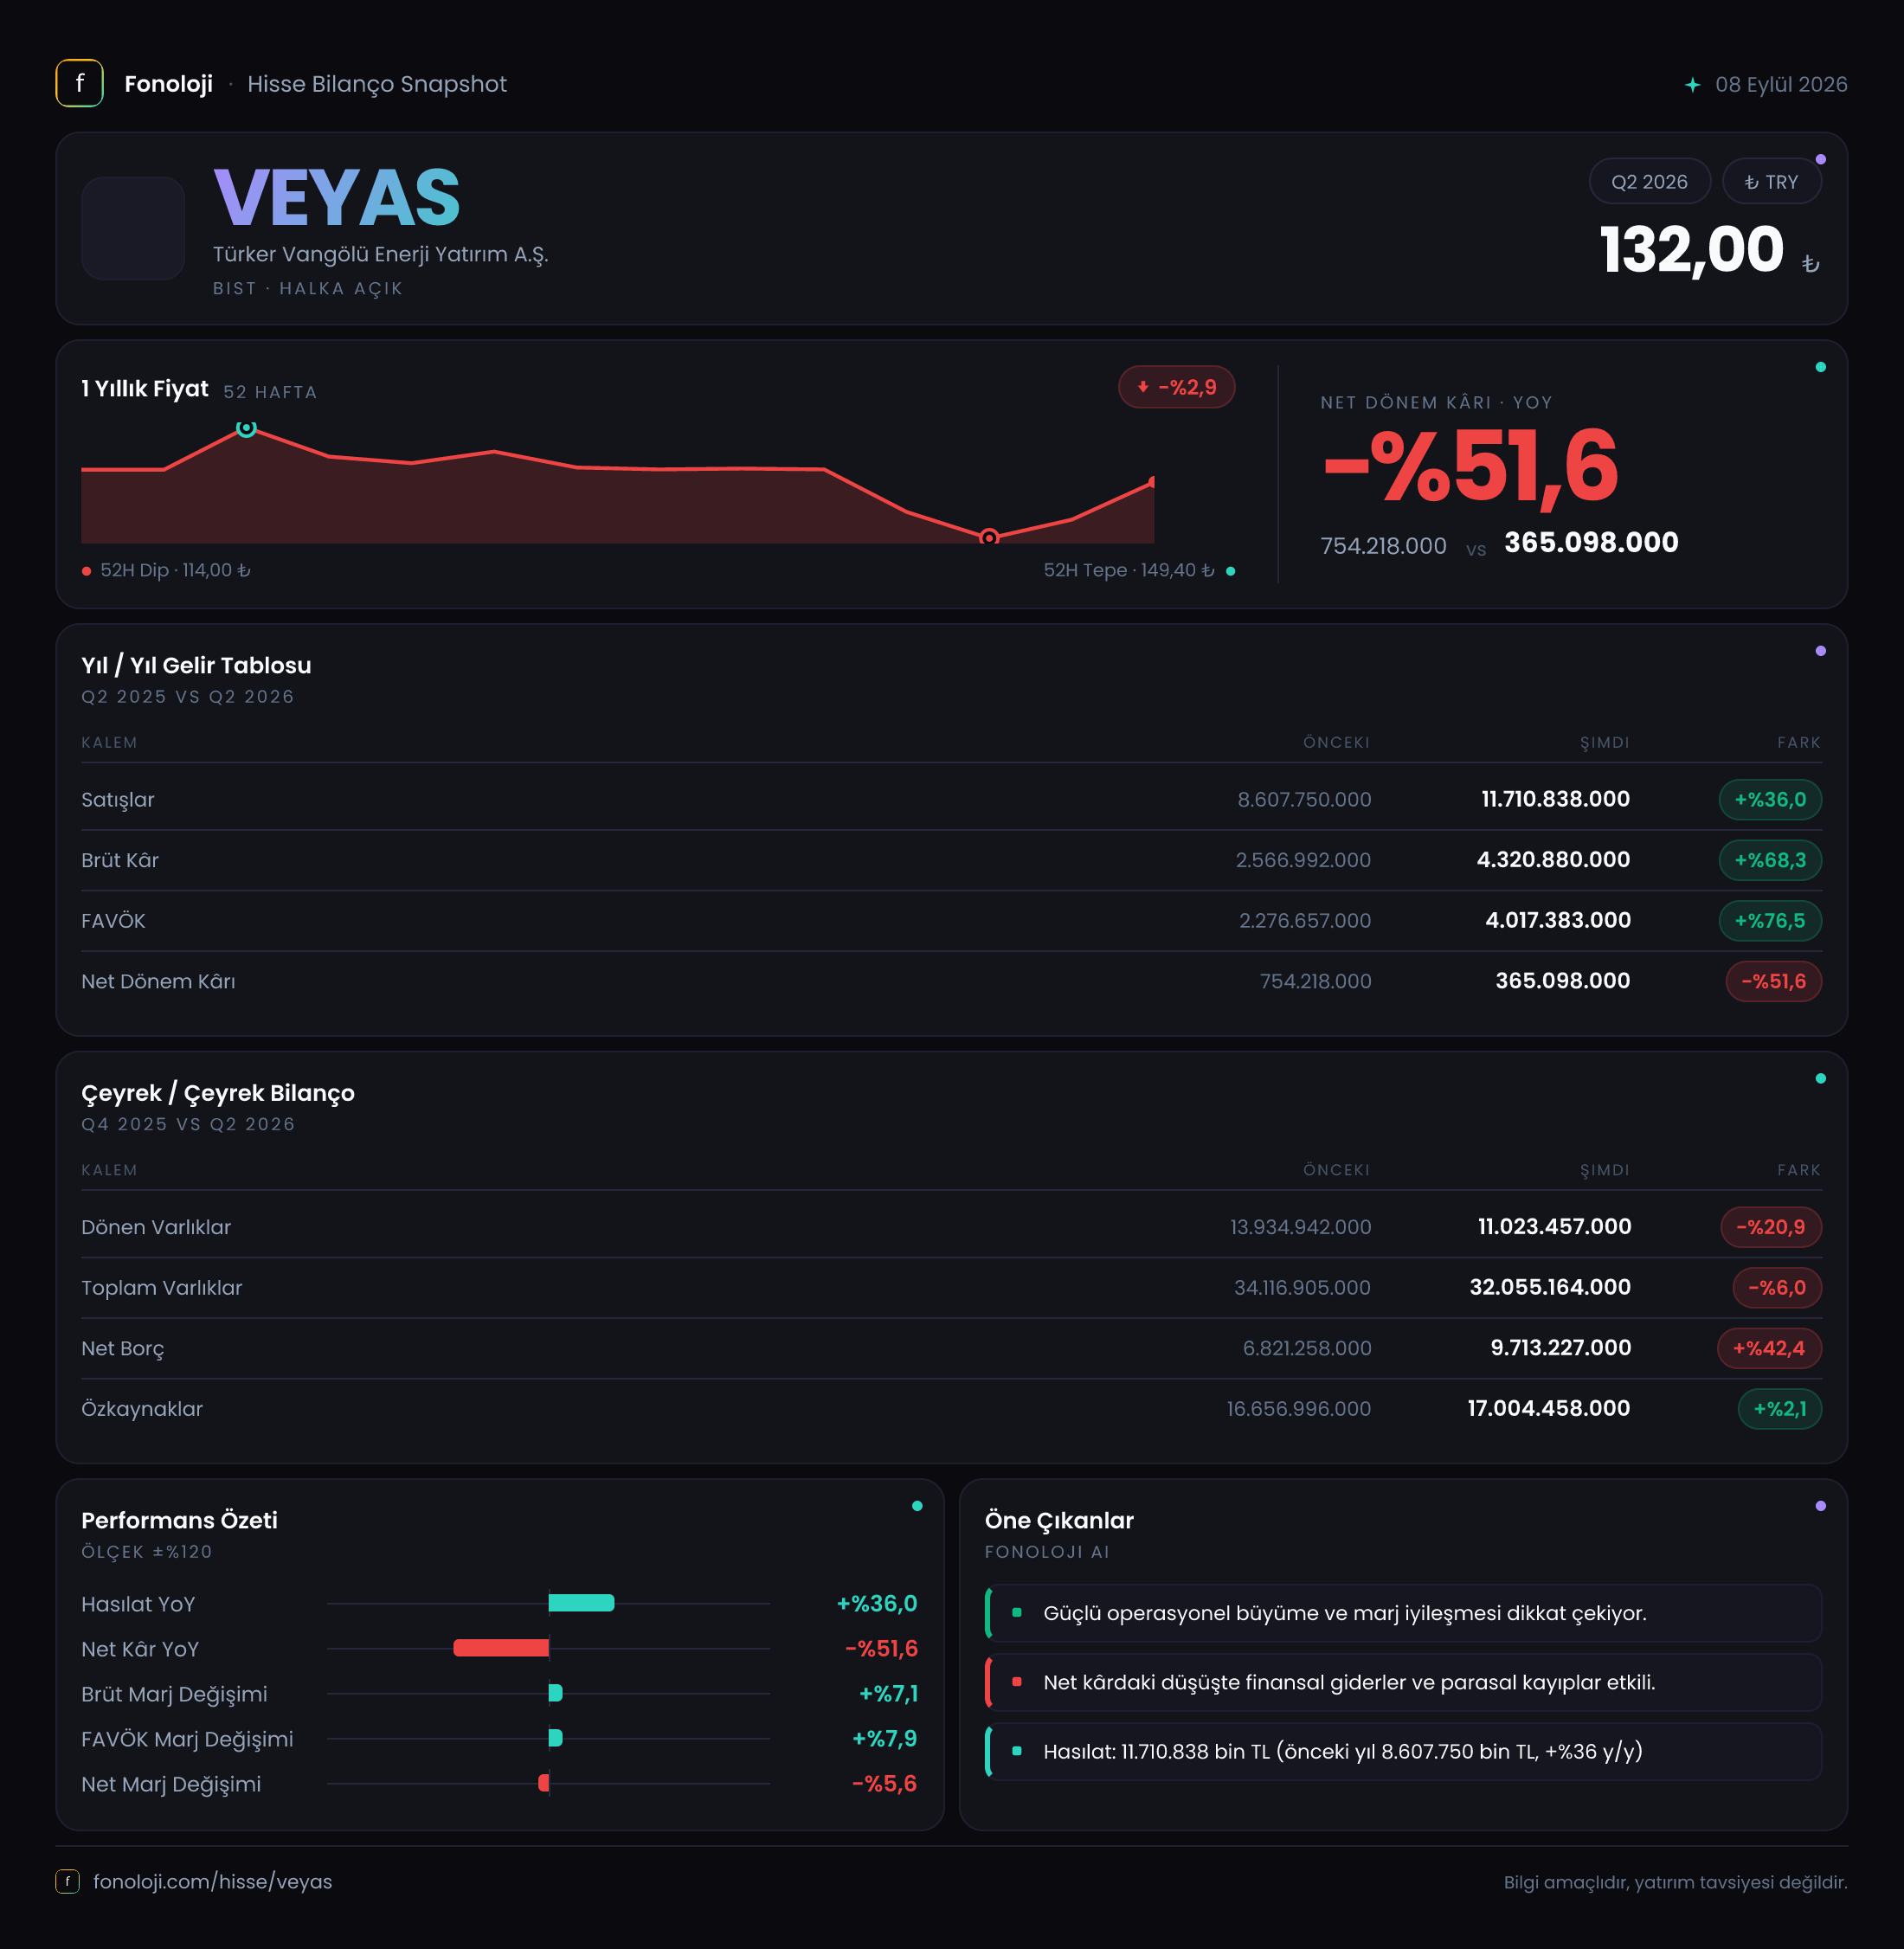Click the value 4.320.880.000
Screen dimensions: 1904x1949
1553,860
